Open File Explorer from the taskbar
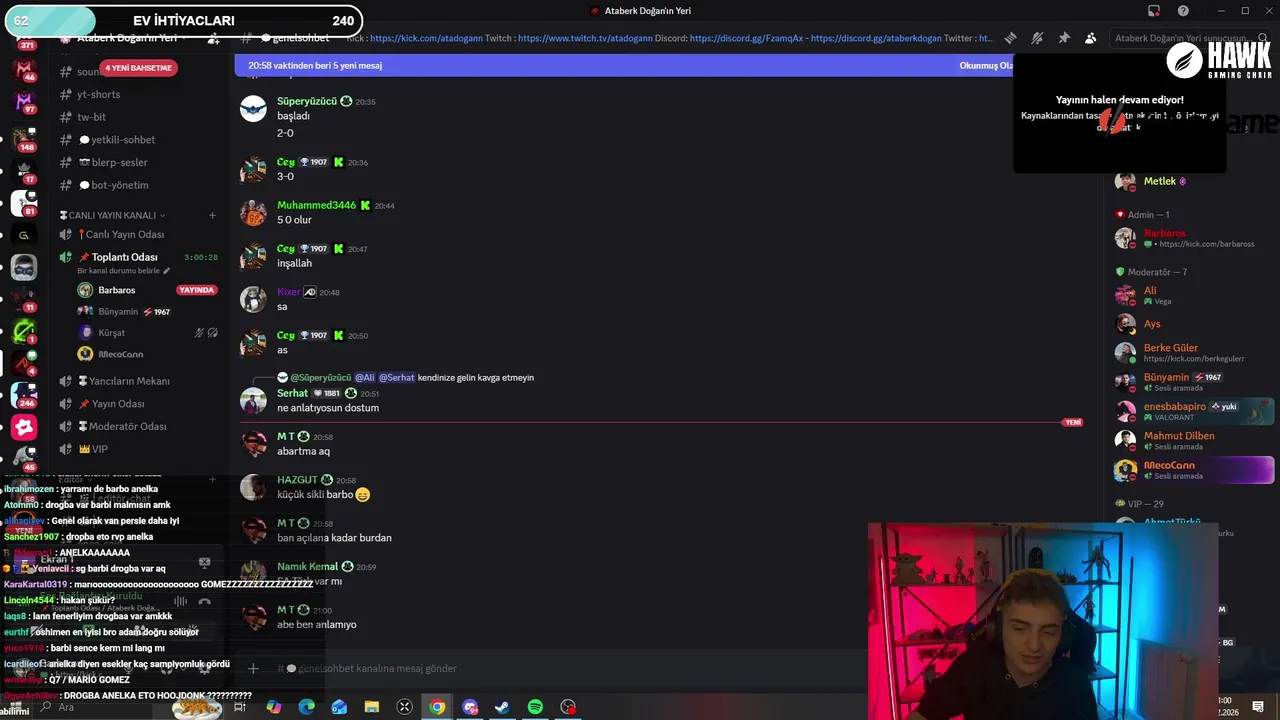1280x720 pixels. 372,707
